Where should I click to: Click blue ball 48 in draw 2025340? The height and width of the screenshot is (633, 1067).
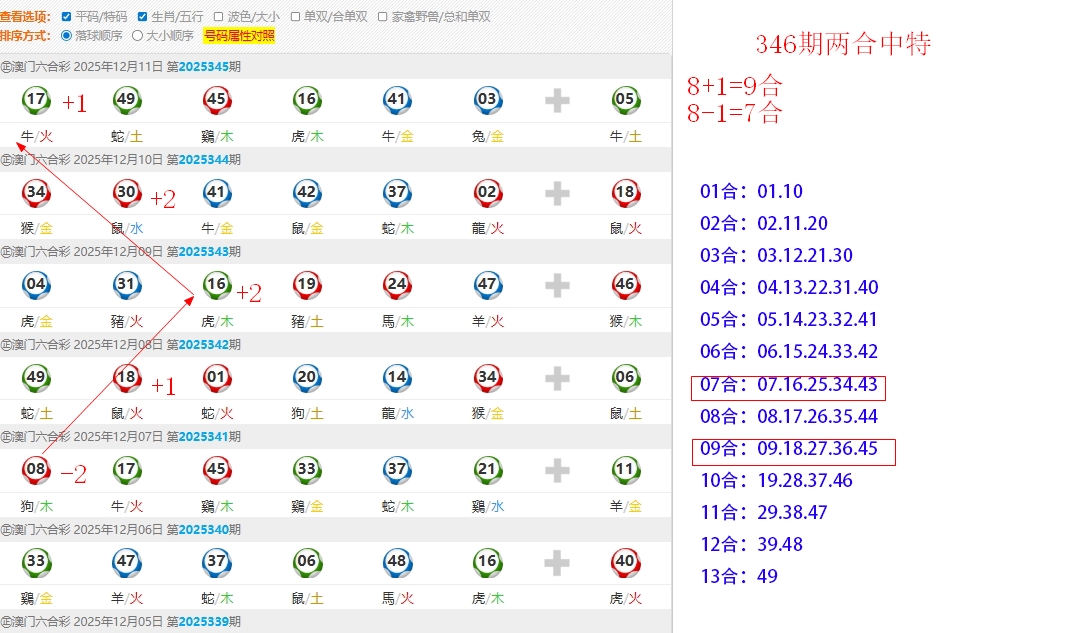pyautogui.click(x=397, y=562)
